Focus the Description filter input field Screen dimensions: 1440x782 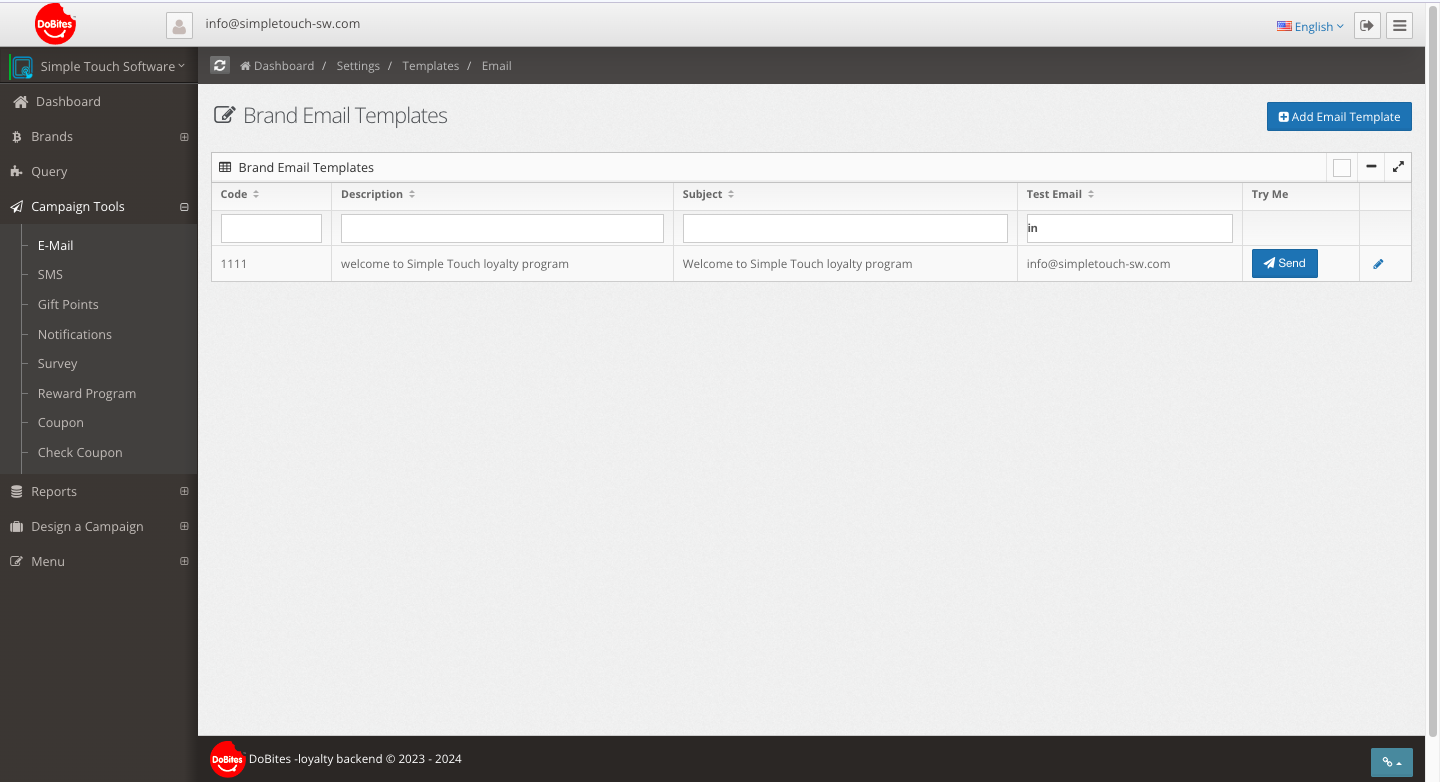502,228
